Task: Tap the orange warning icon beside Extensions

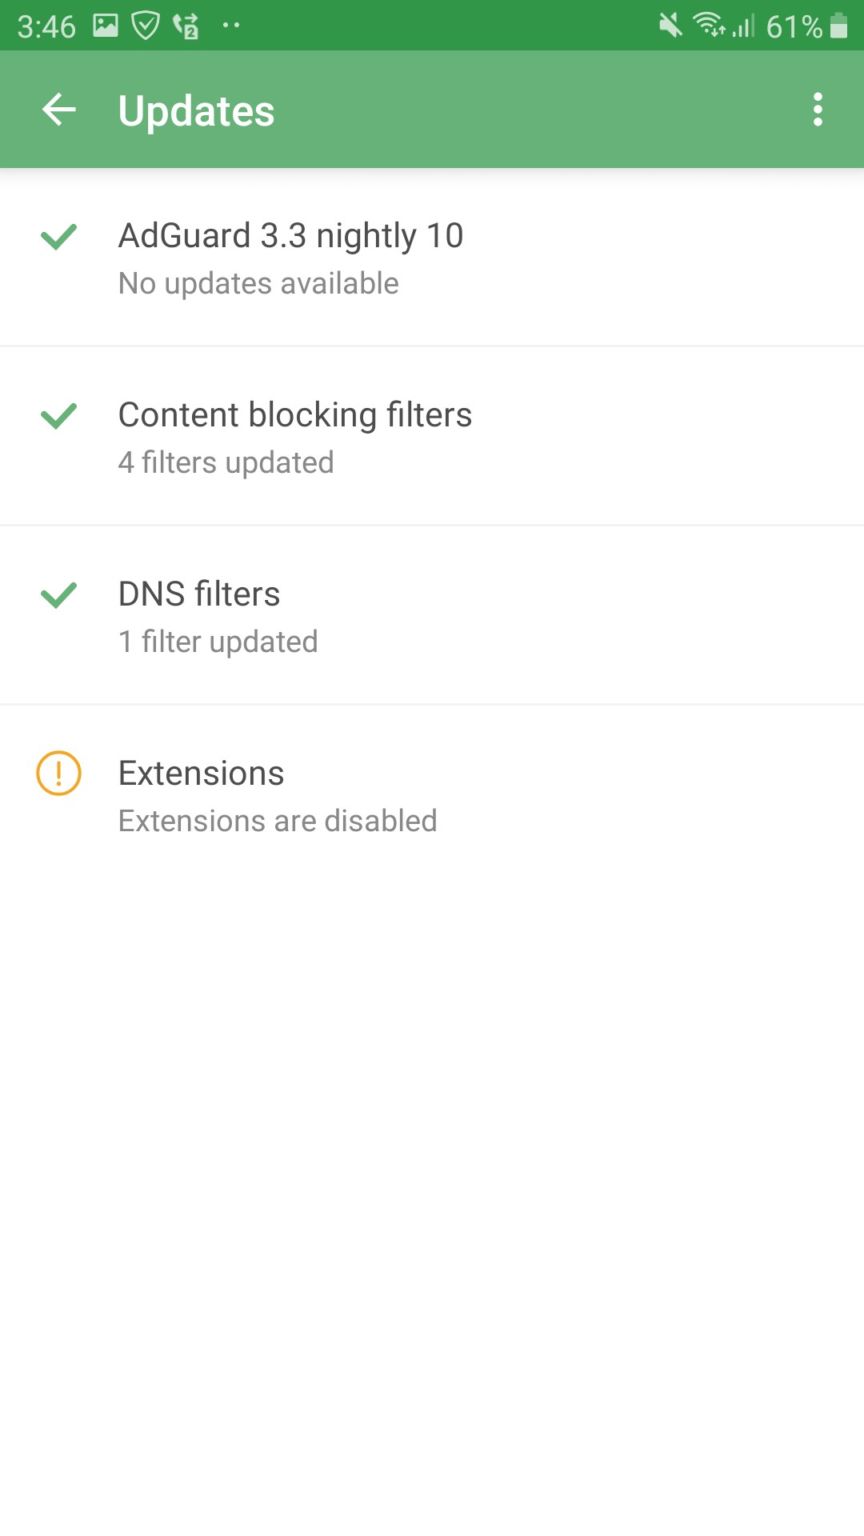Action: coord(59,773)
